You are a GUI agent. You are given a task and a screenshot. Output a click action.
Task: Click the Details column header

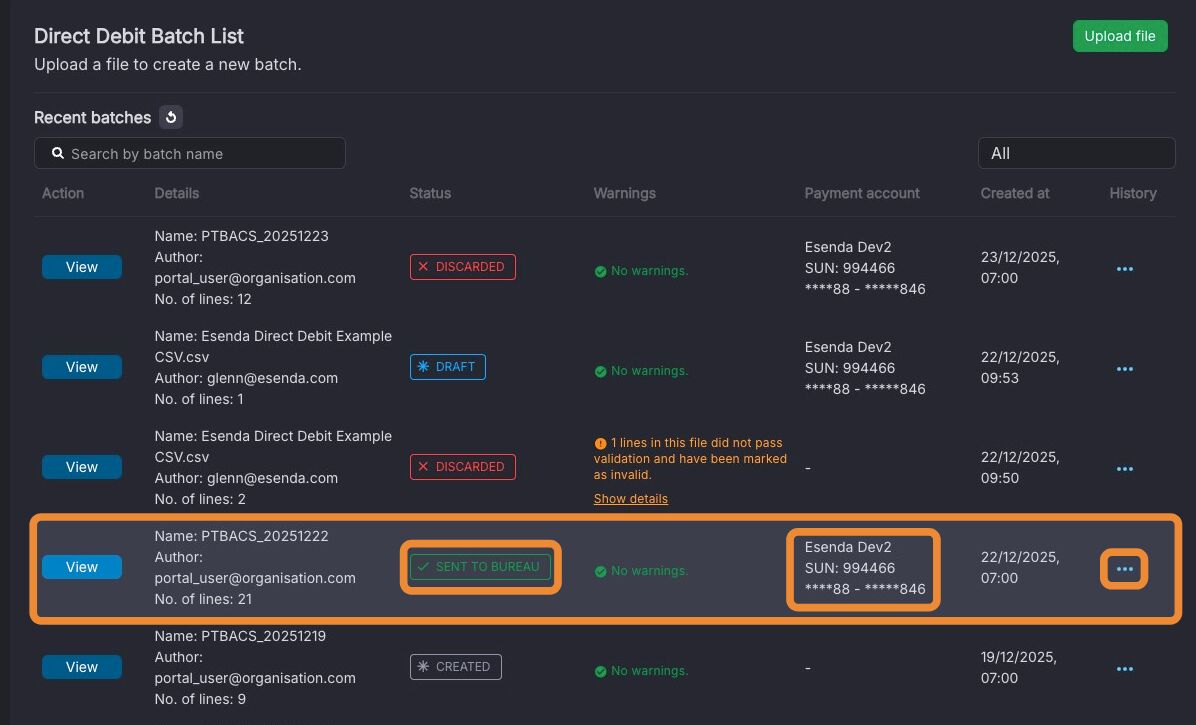(176, 193)
